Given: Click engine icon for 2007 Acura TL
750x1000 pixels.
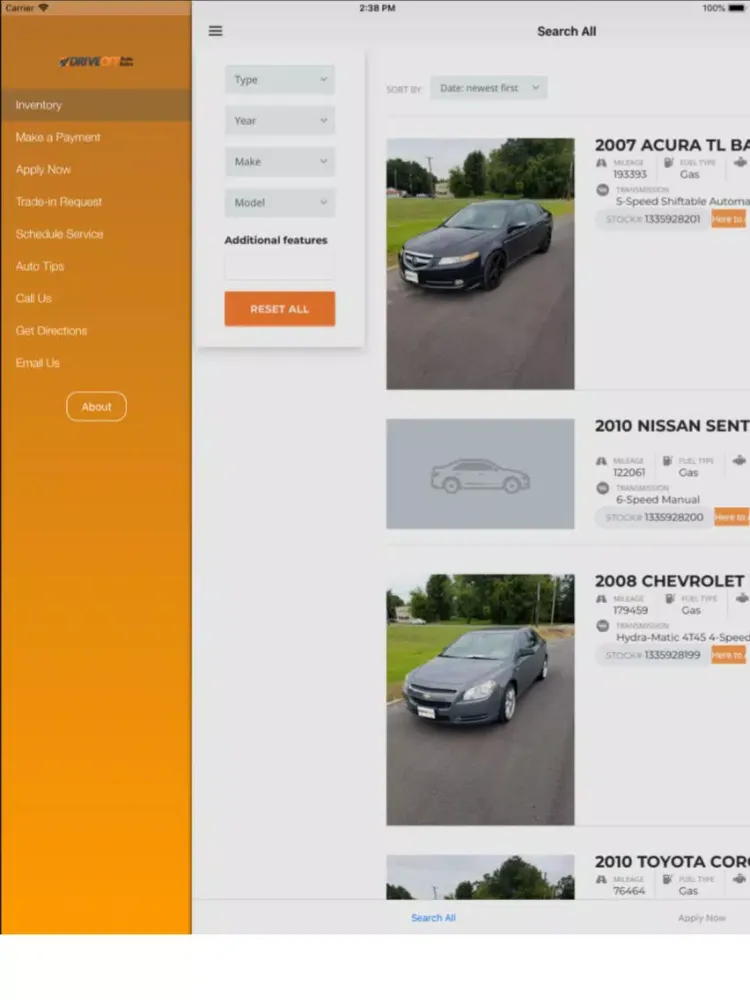Looking at the screenshot, I should point(740,163).
